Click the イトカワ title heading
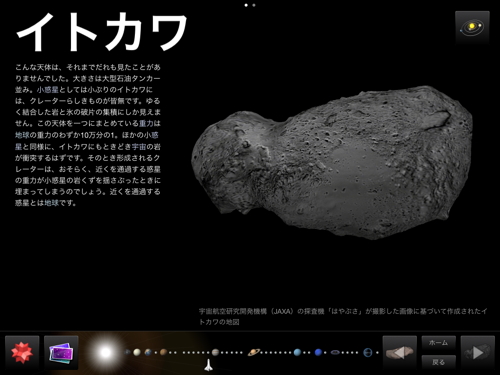This screenshot has width=500, height=375. click(x=102, y=32)
